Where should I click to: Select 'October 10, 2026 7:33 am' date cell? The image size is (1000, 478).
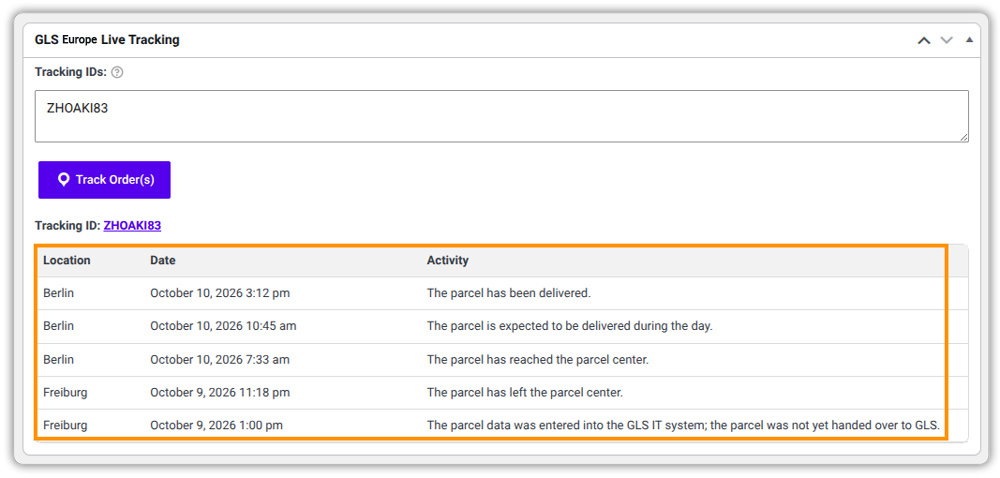click(219, 359)
